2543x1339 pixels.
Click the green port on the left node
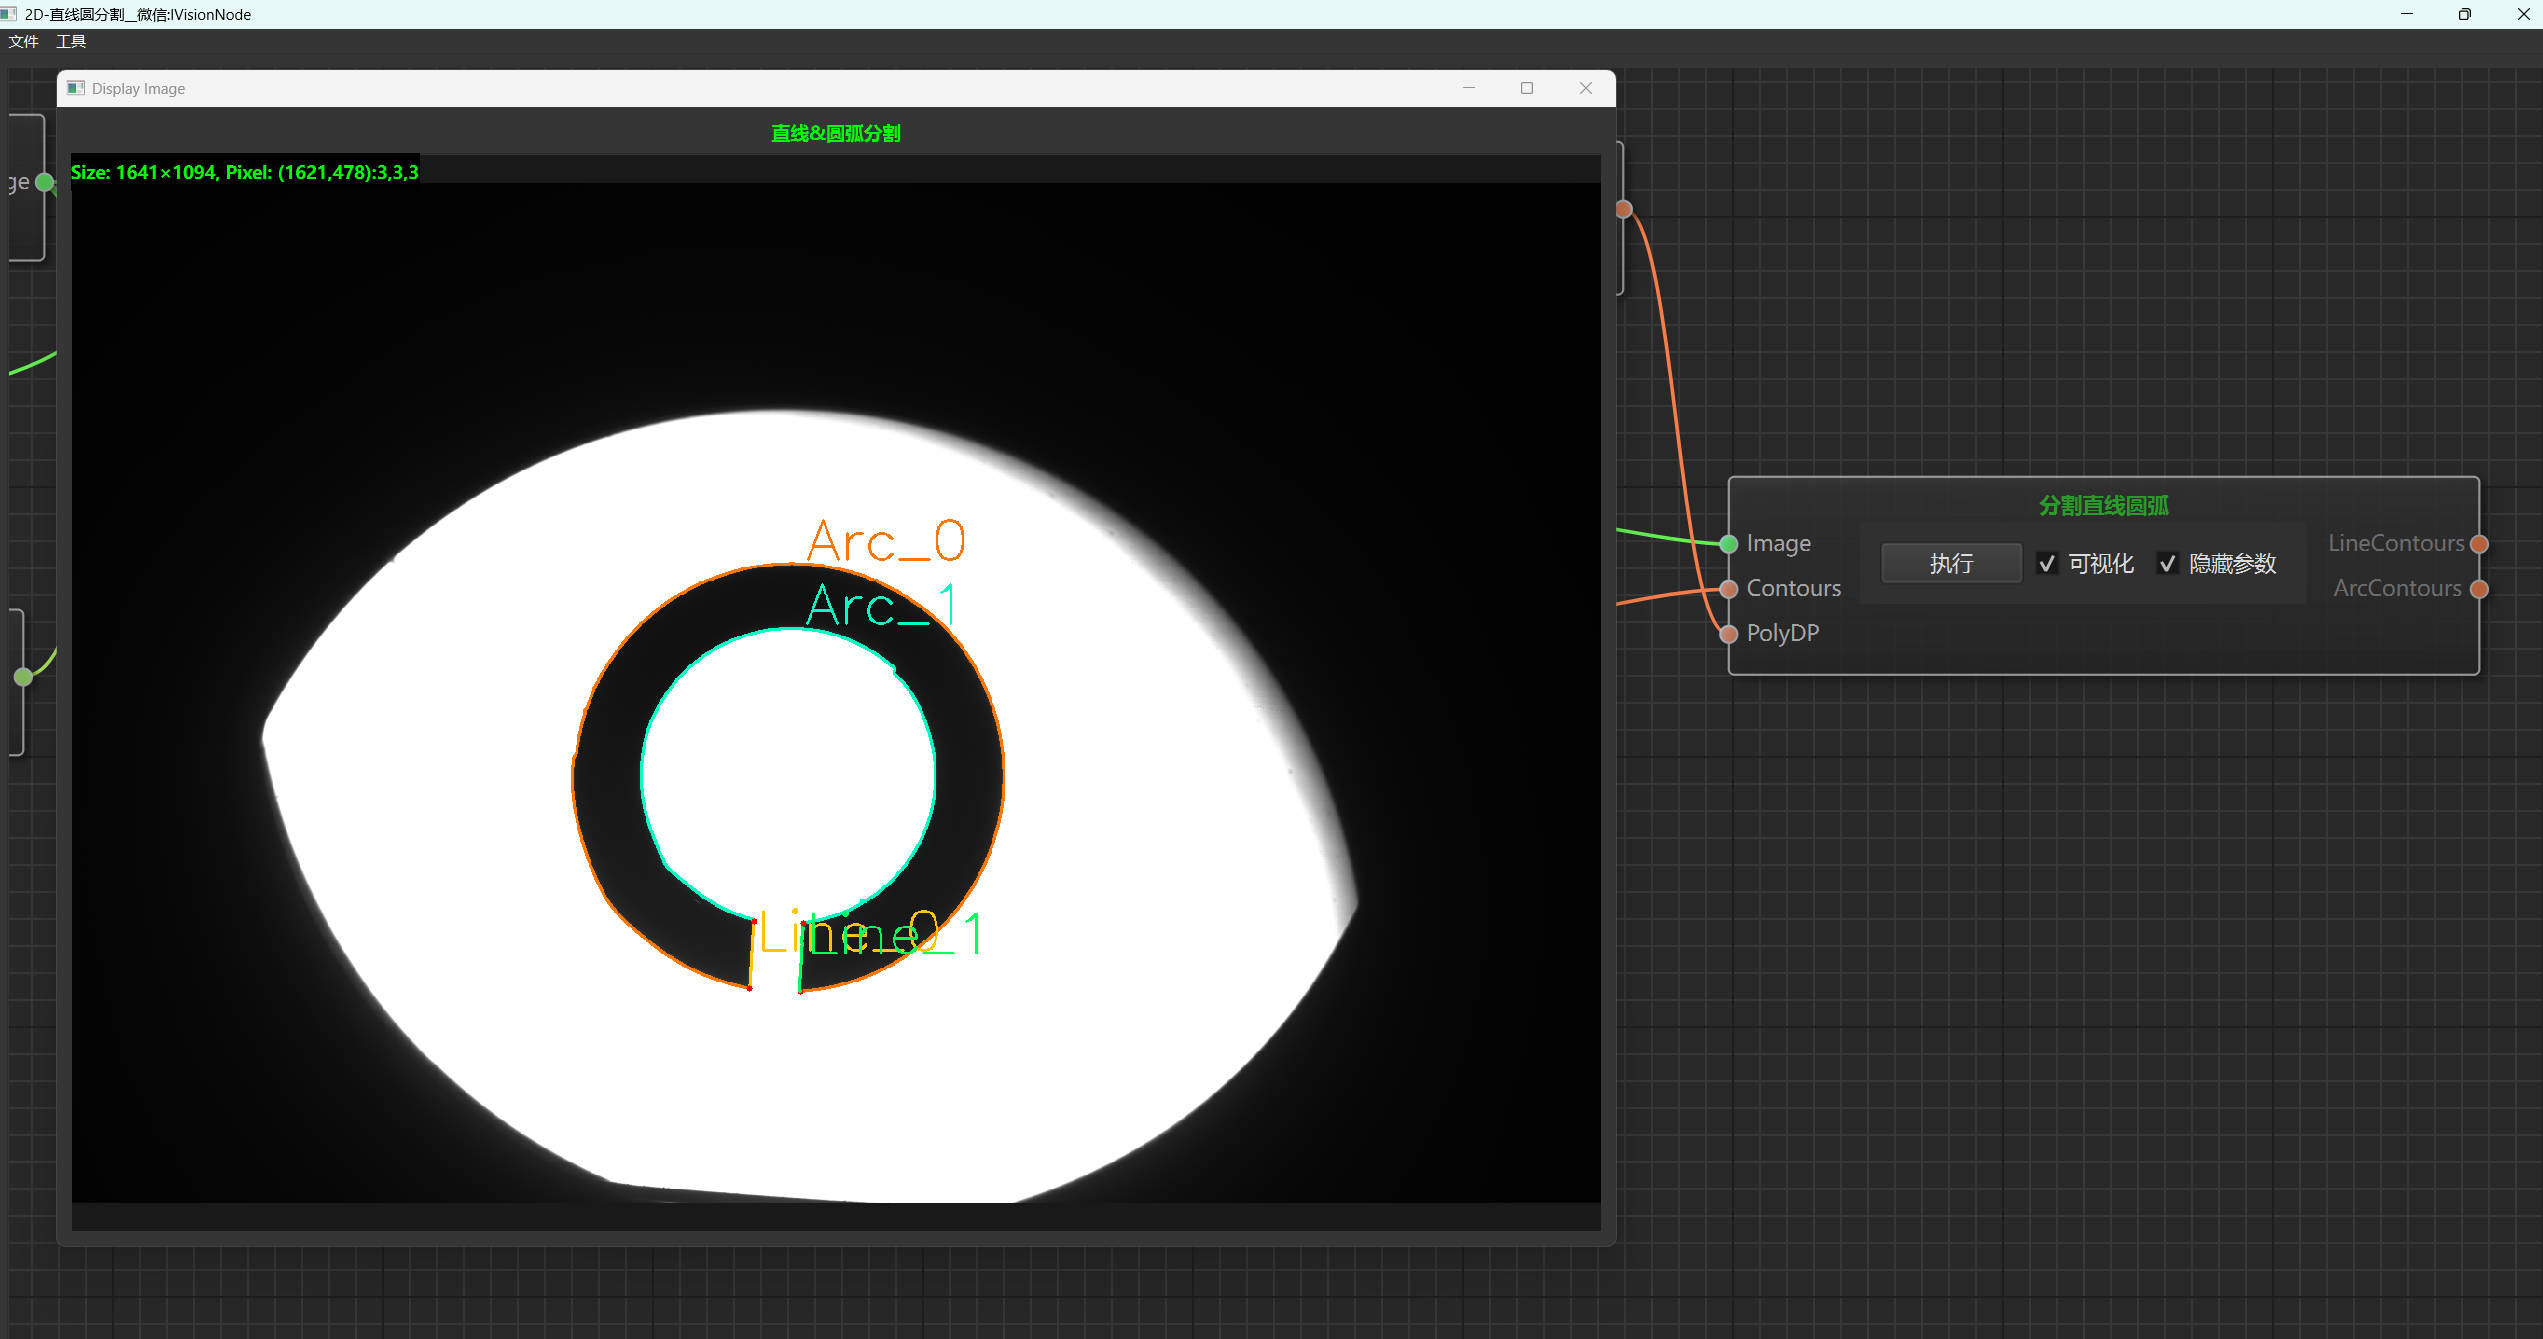pos(44,182)
